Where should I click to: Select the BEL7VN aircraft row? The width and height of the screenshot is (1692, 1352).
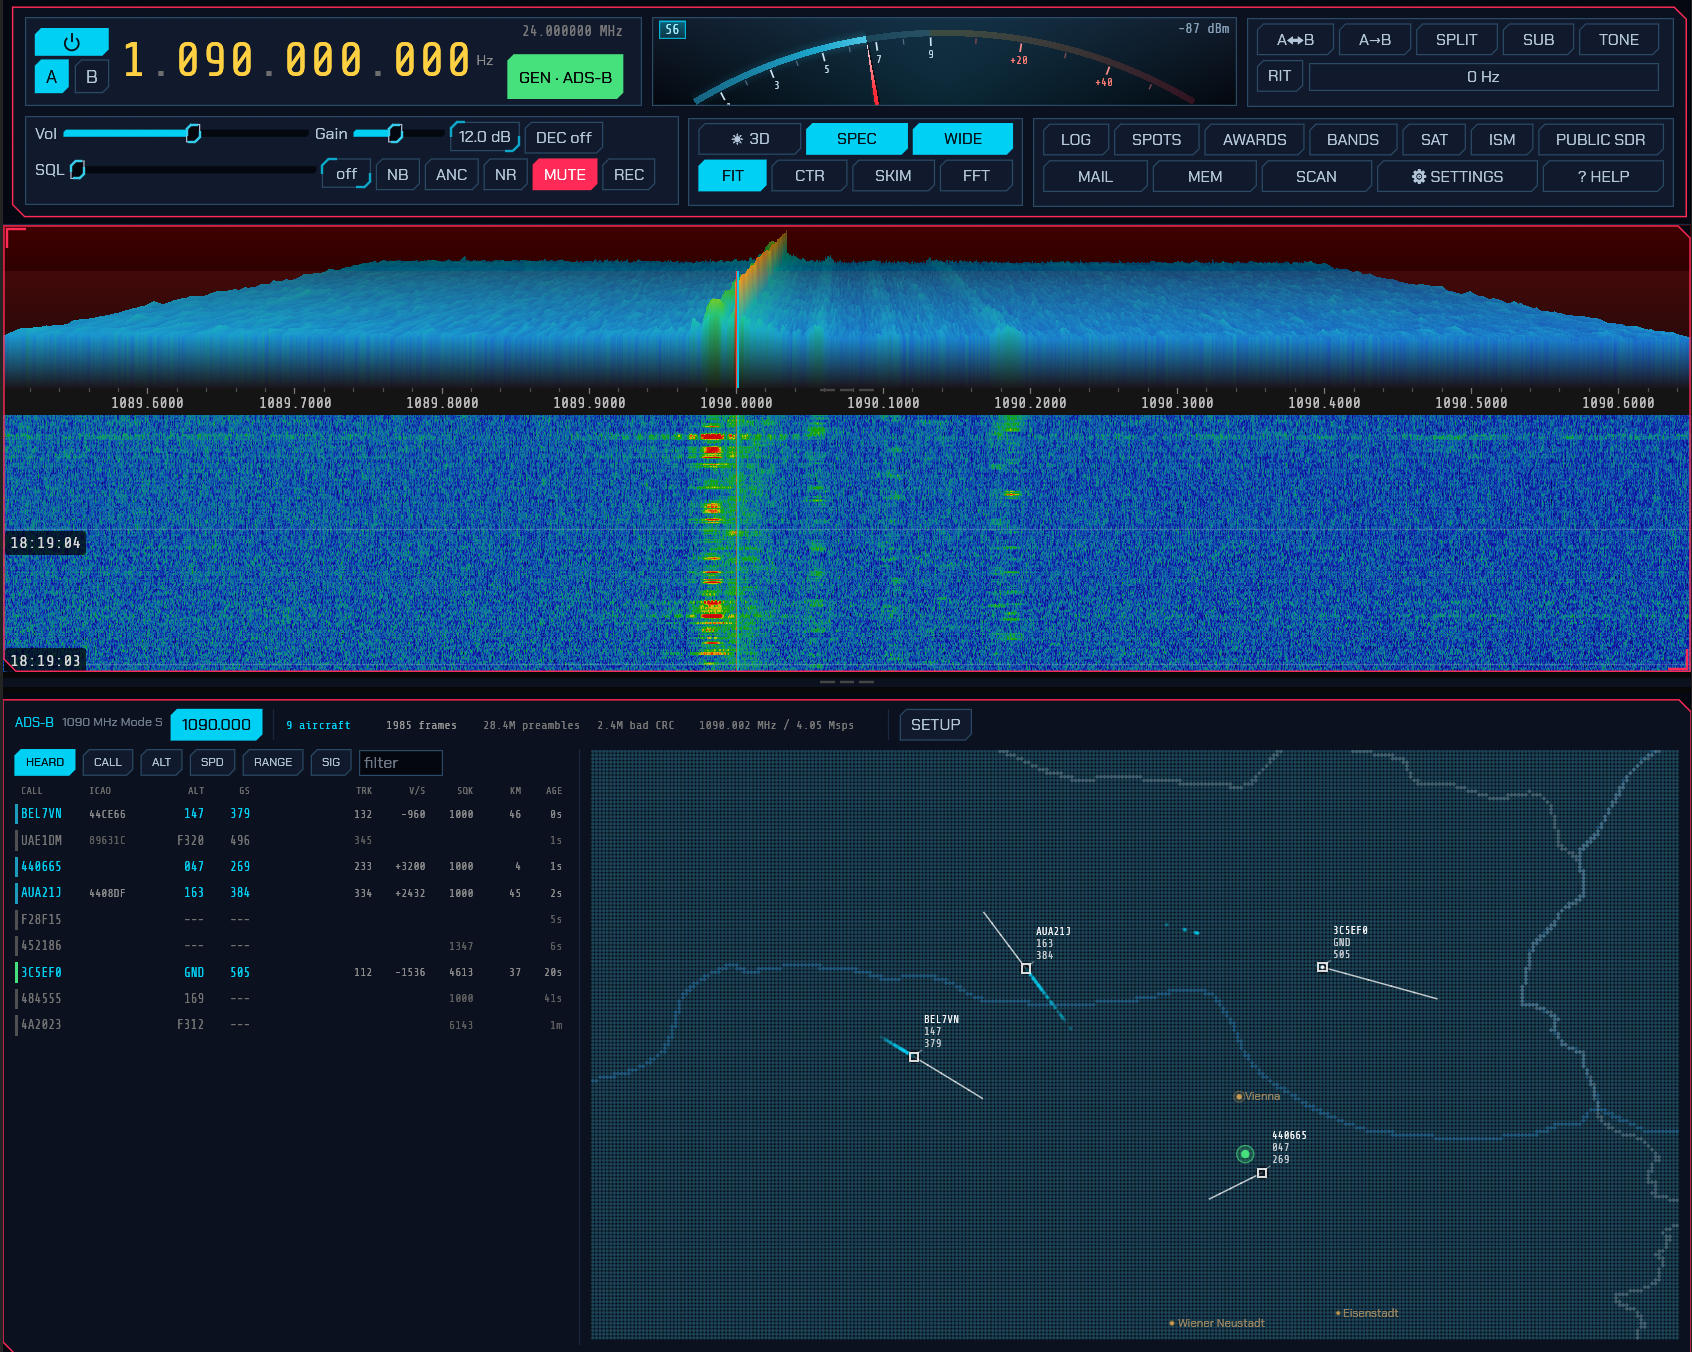[290, 814]
